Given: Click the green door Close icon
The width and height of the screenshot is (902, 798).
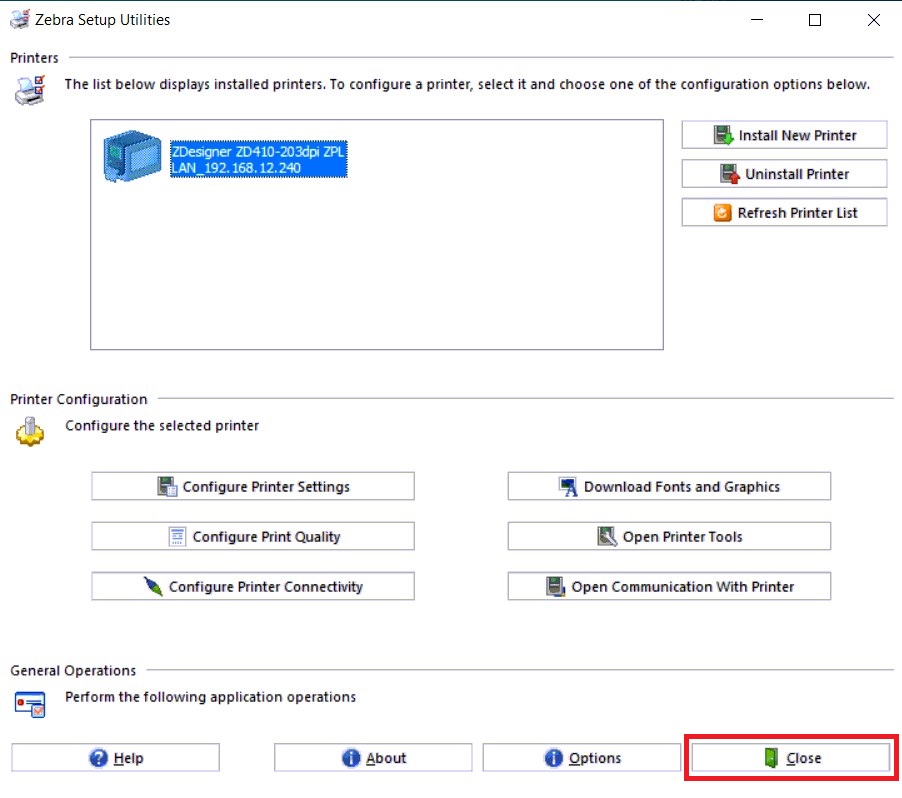Looking at the screenshot, I should tap(771, 758).
